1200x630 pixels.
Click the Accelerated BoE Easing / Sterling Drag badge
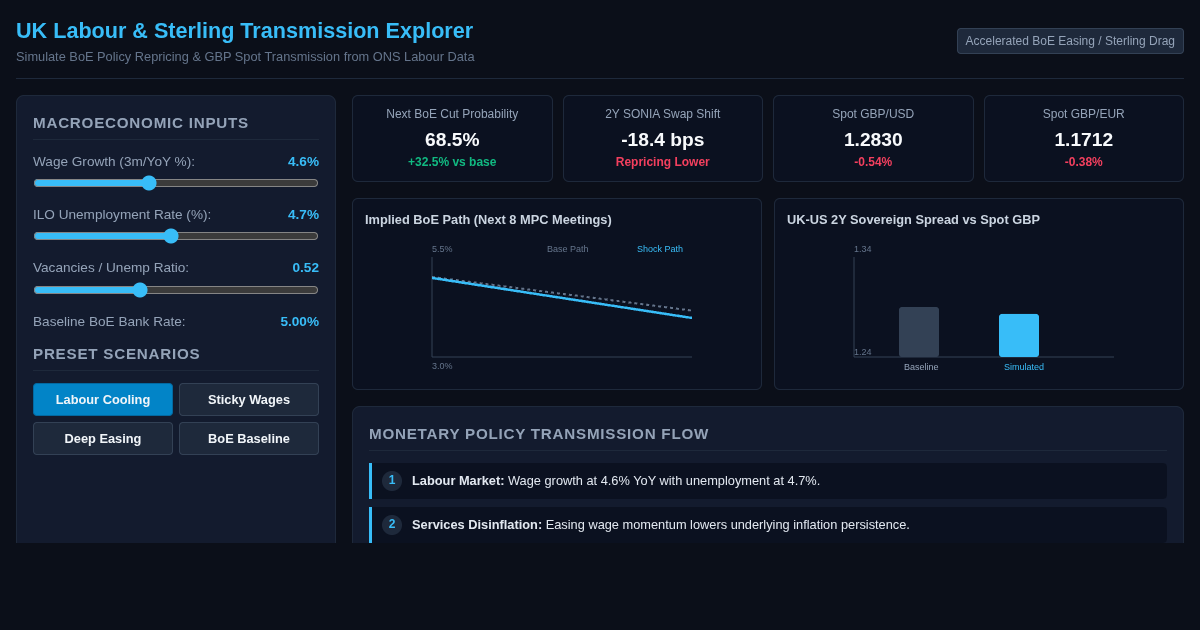[1070, 41]
